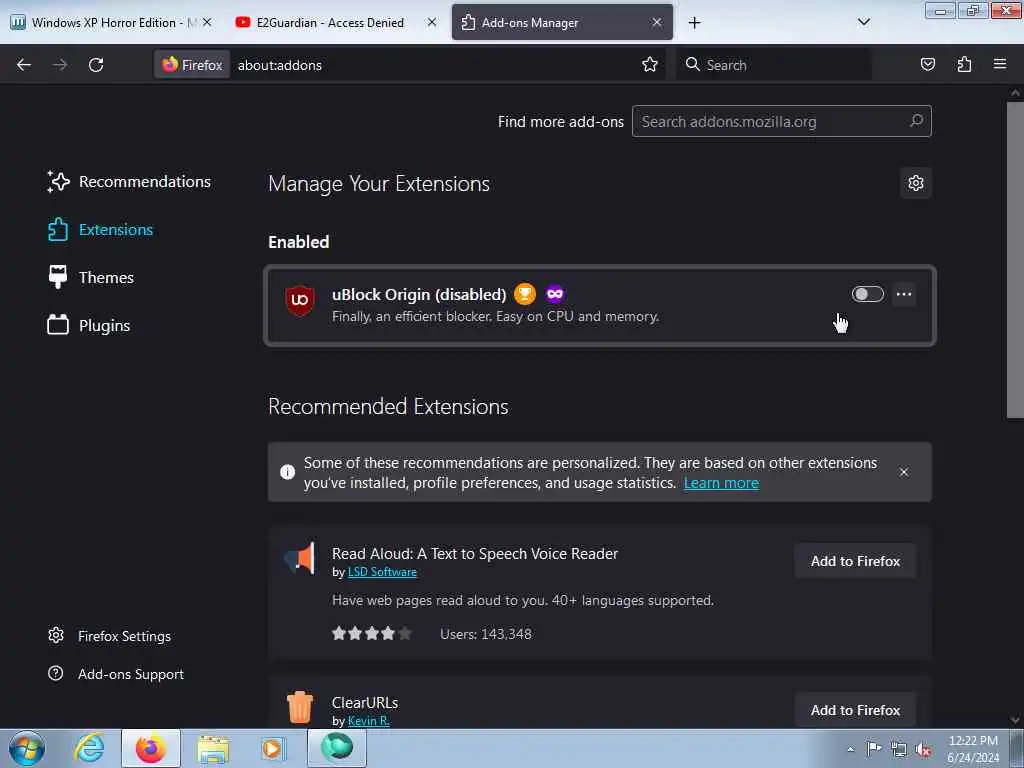Show hidden system tray icons
The width and height of the screenshot is (1024, 768).
click(850, 749)
